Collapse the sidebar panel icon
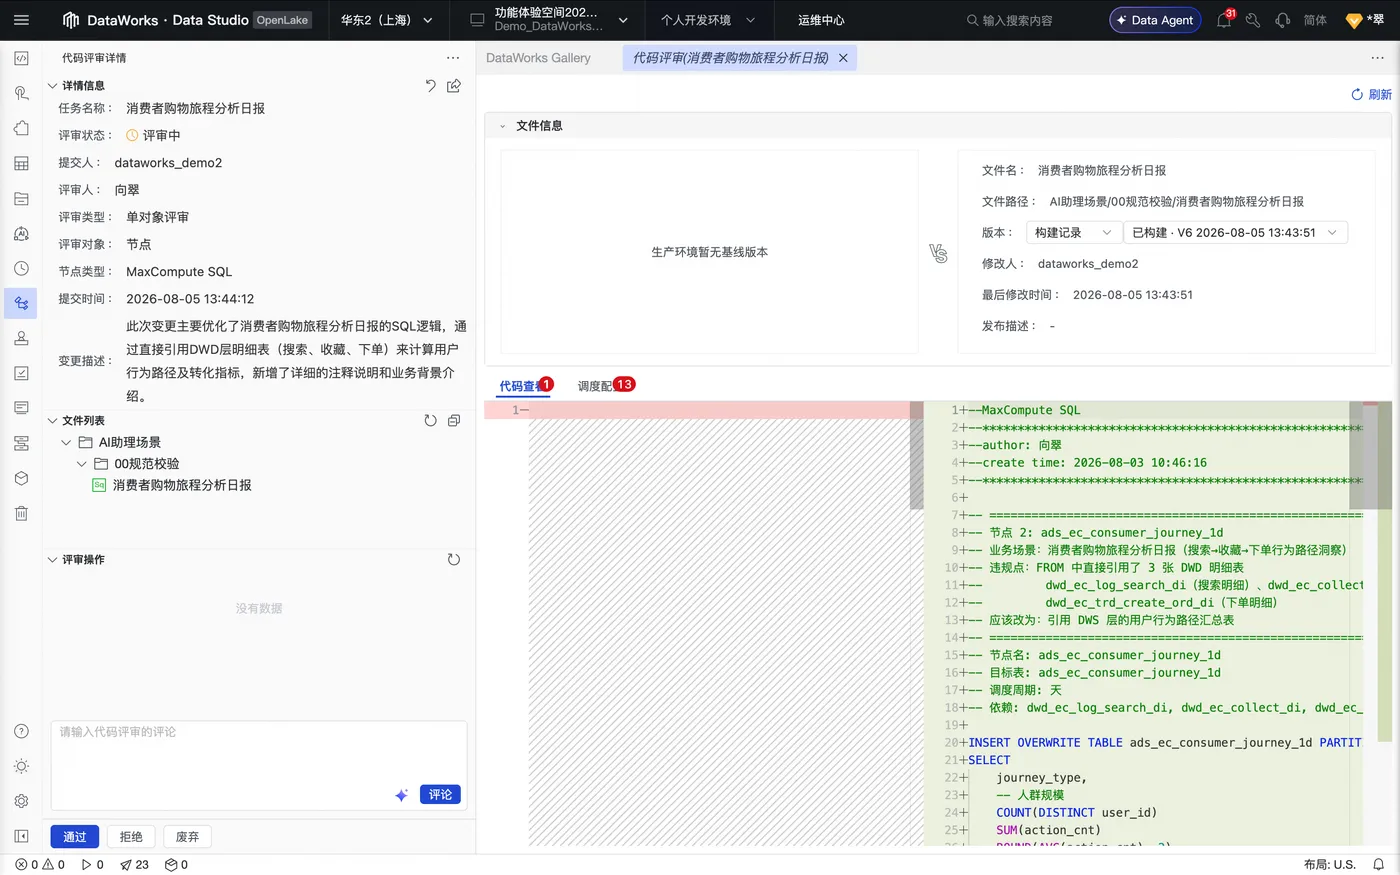1400x875 pixels. (x=21, y=836)
